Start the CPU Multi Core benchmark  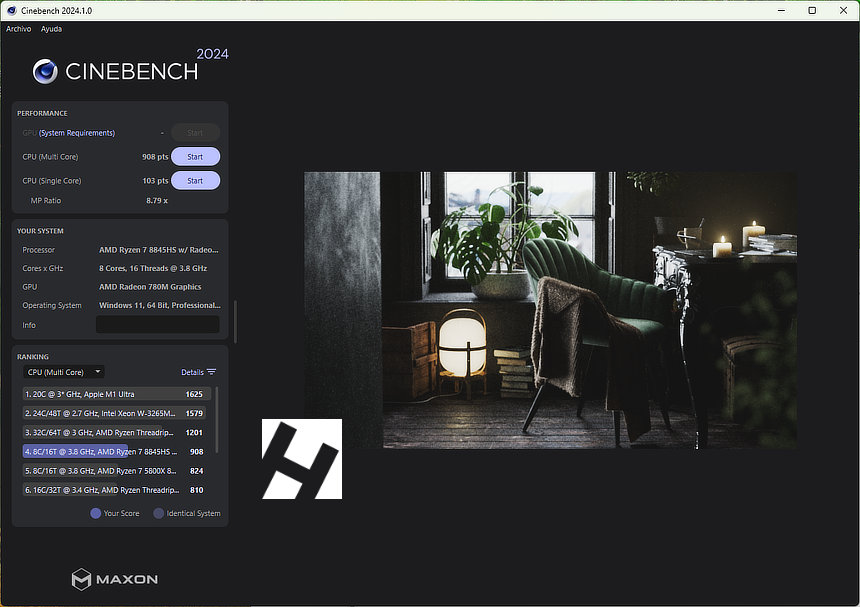click(x=195, y=157)
